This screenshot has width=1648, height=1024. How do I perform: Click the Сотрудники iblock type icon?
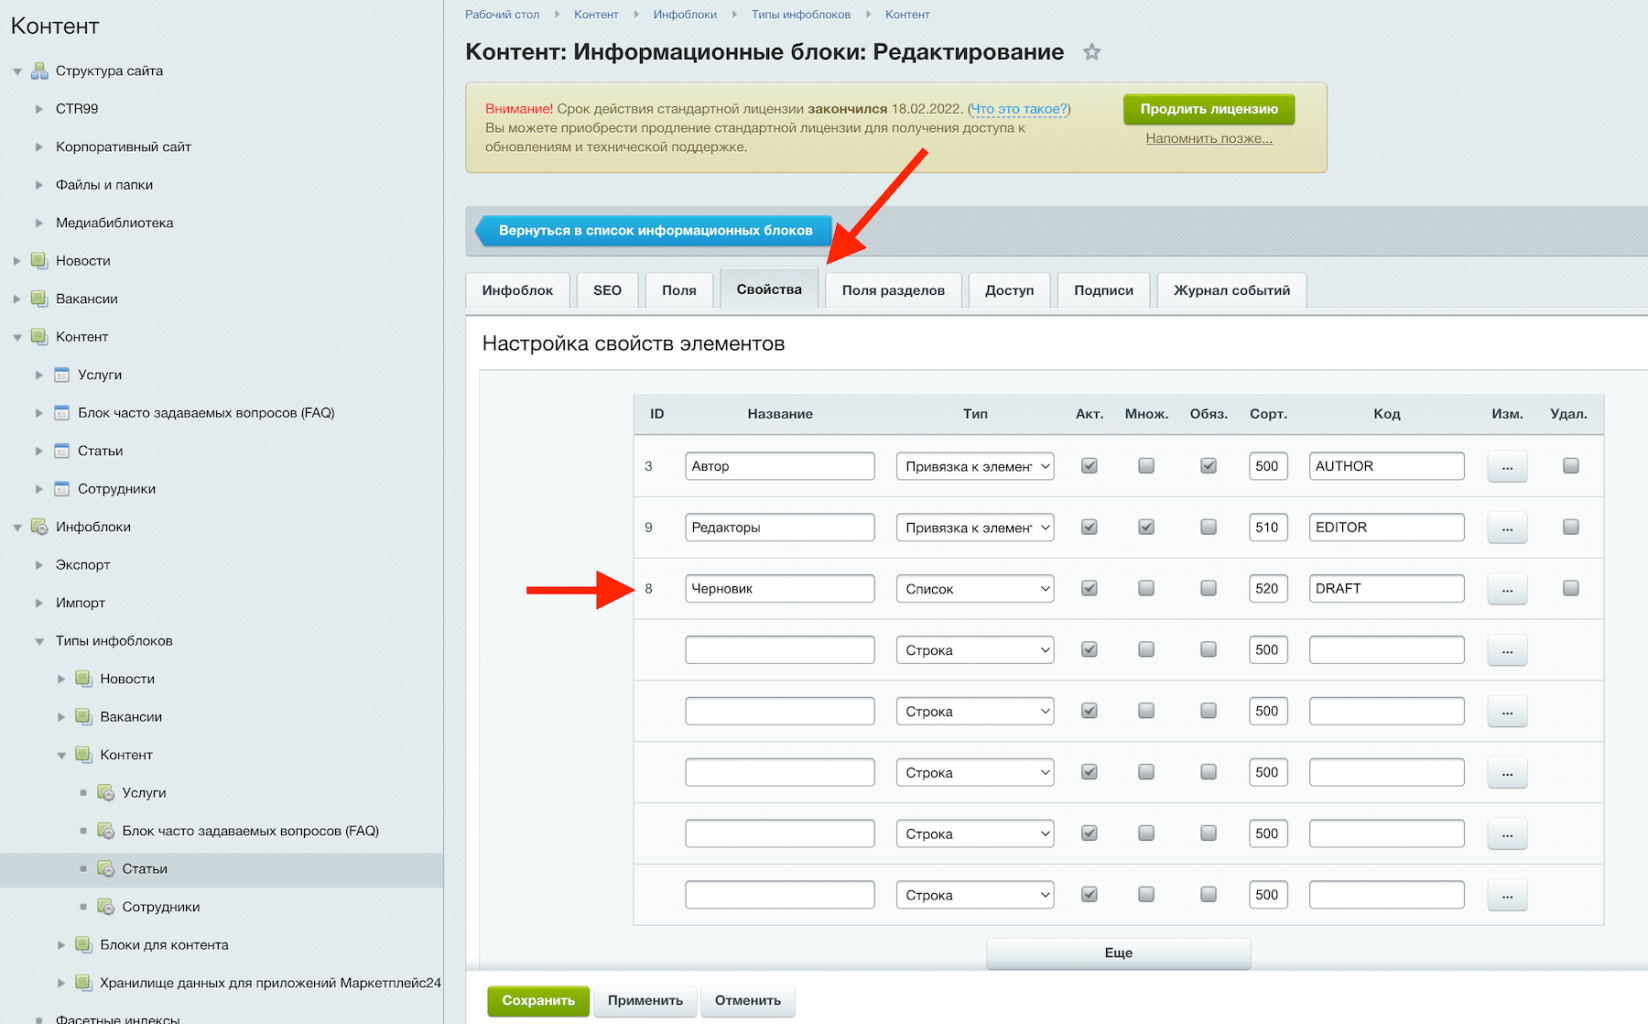106,907
